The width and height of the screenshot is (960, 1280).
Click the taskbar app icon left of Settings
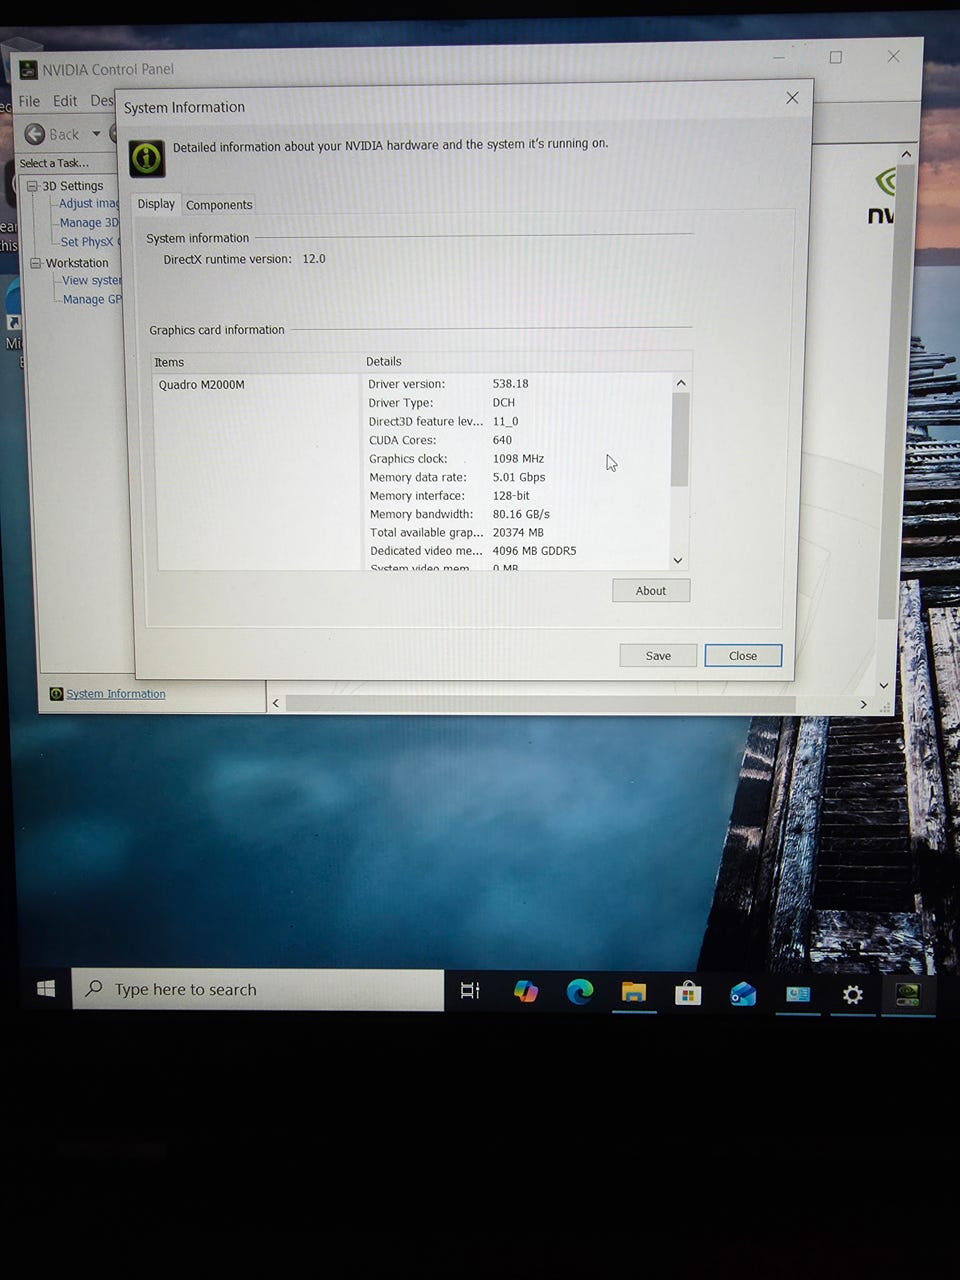pyautogui.click(x=797, y=994)
